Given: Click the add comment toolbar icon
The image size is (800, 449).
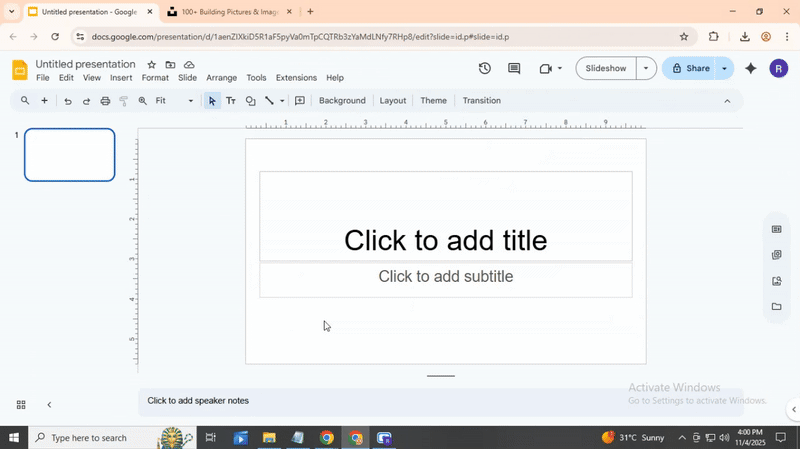Looking at the screenshot, I should tap(299, 101).
